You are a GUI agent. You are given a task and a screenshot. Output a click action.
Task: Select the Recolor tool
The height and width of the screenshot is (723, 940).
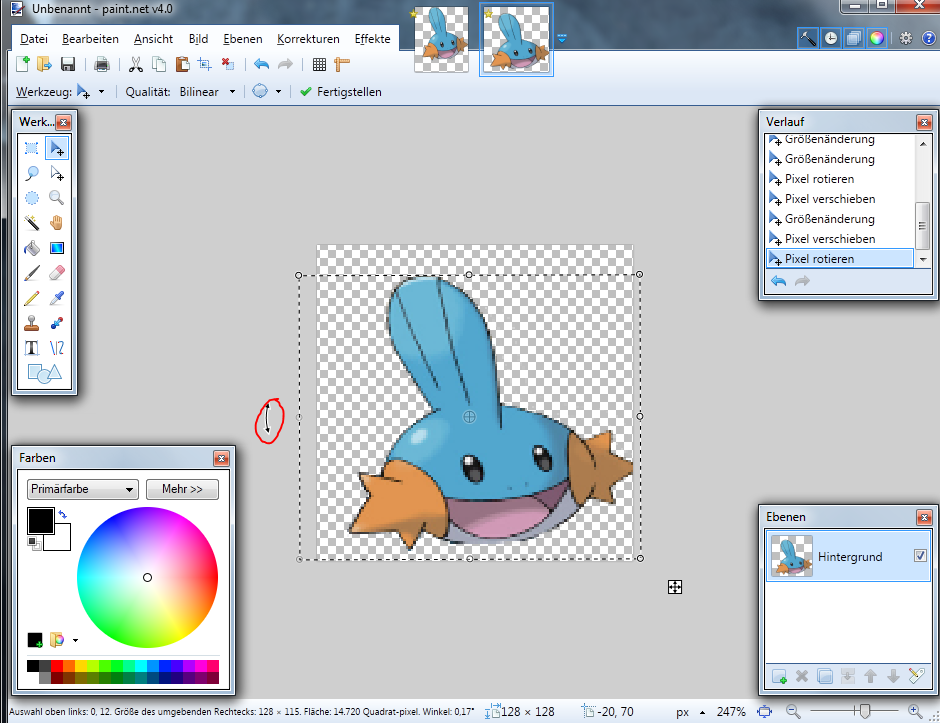click(57, 323)
